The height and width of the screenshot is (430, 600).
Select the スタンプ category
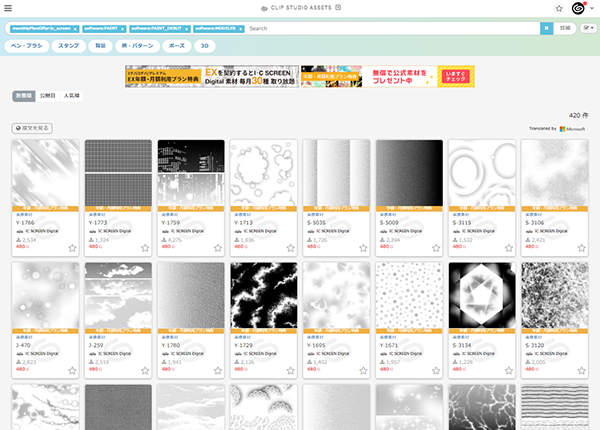click(68, 46)
